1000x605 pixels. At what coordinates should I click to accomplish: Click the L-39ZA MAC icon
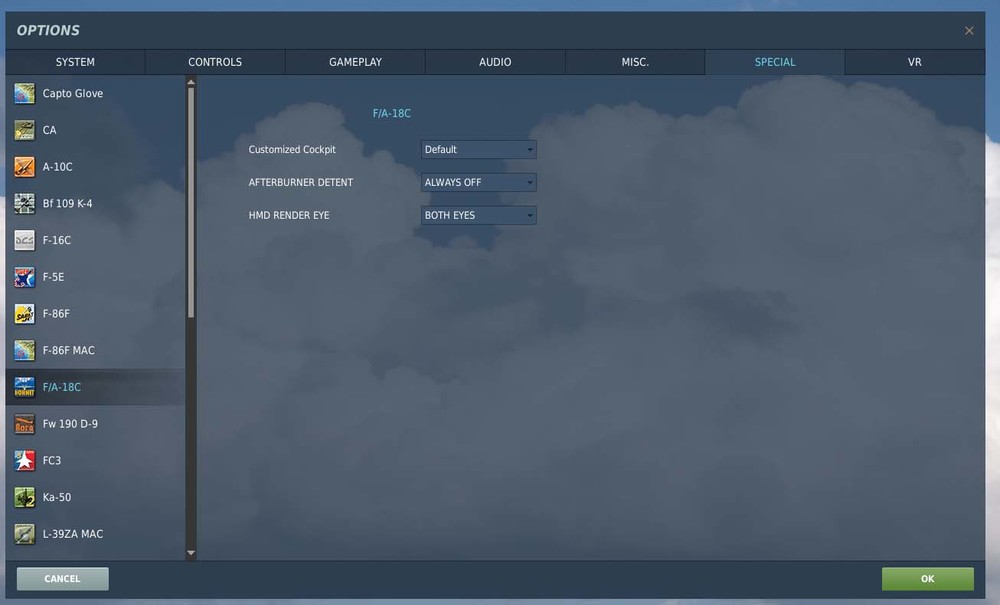coord(24,534)
